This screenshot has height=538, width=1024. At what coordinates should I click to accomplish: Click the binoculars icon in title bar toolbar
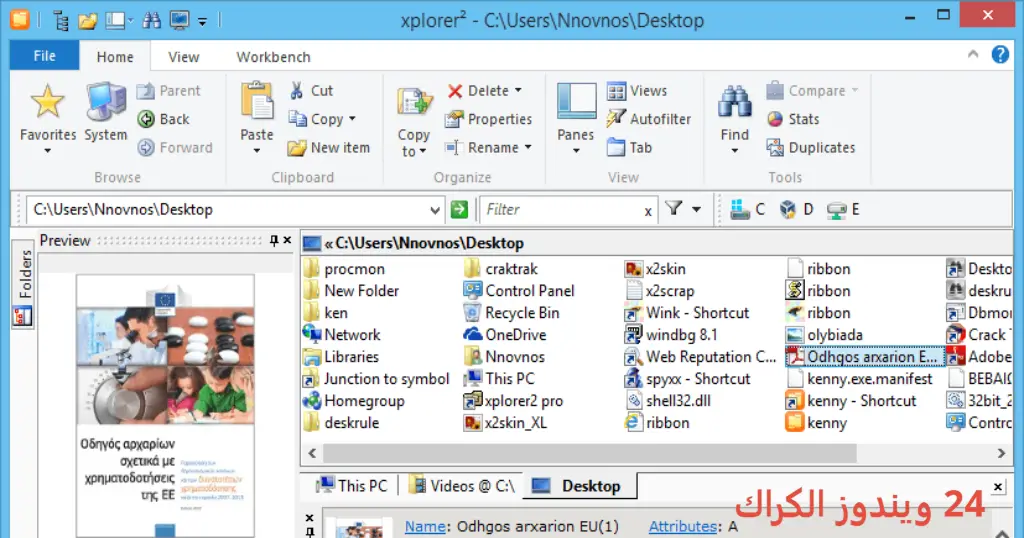[x=152, y=20]
